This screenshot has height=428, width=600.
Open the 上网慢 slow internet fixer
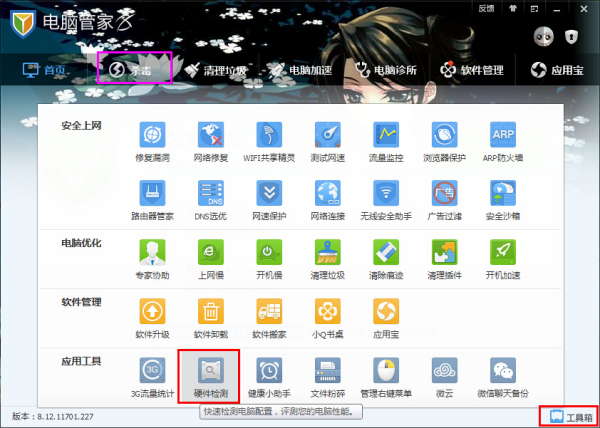pyautogui.click(x=211, y=259)
